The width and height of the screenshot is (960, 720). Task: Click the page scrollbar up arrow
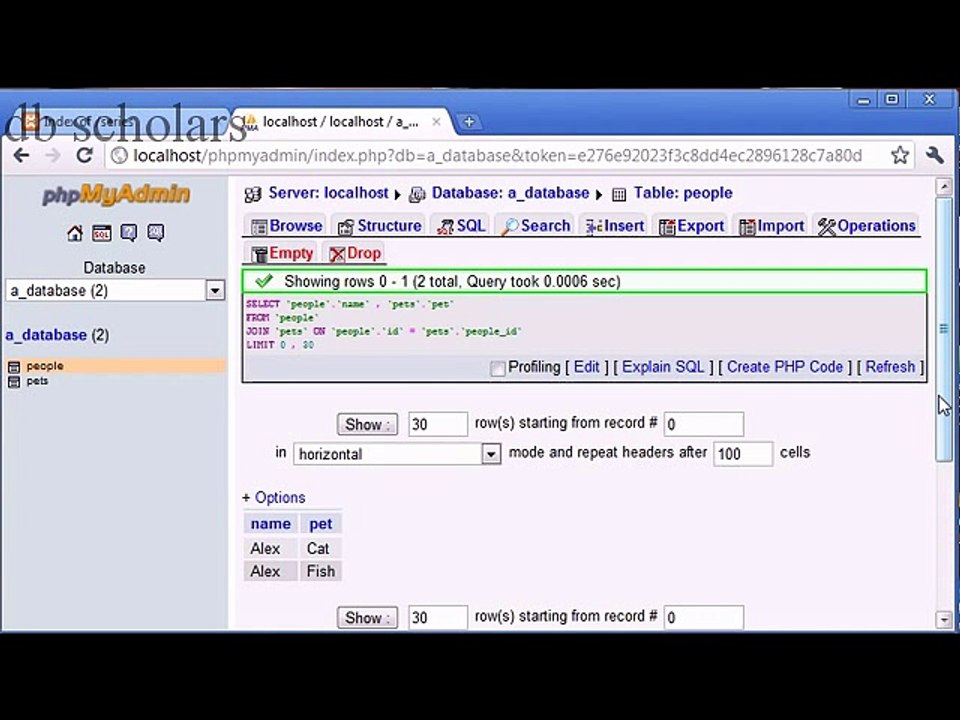(x=944, y=187)
